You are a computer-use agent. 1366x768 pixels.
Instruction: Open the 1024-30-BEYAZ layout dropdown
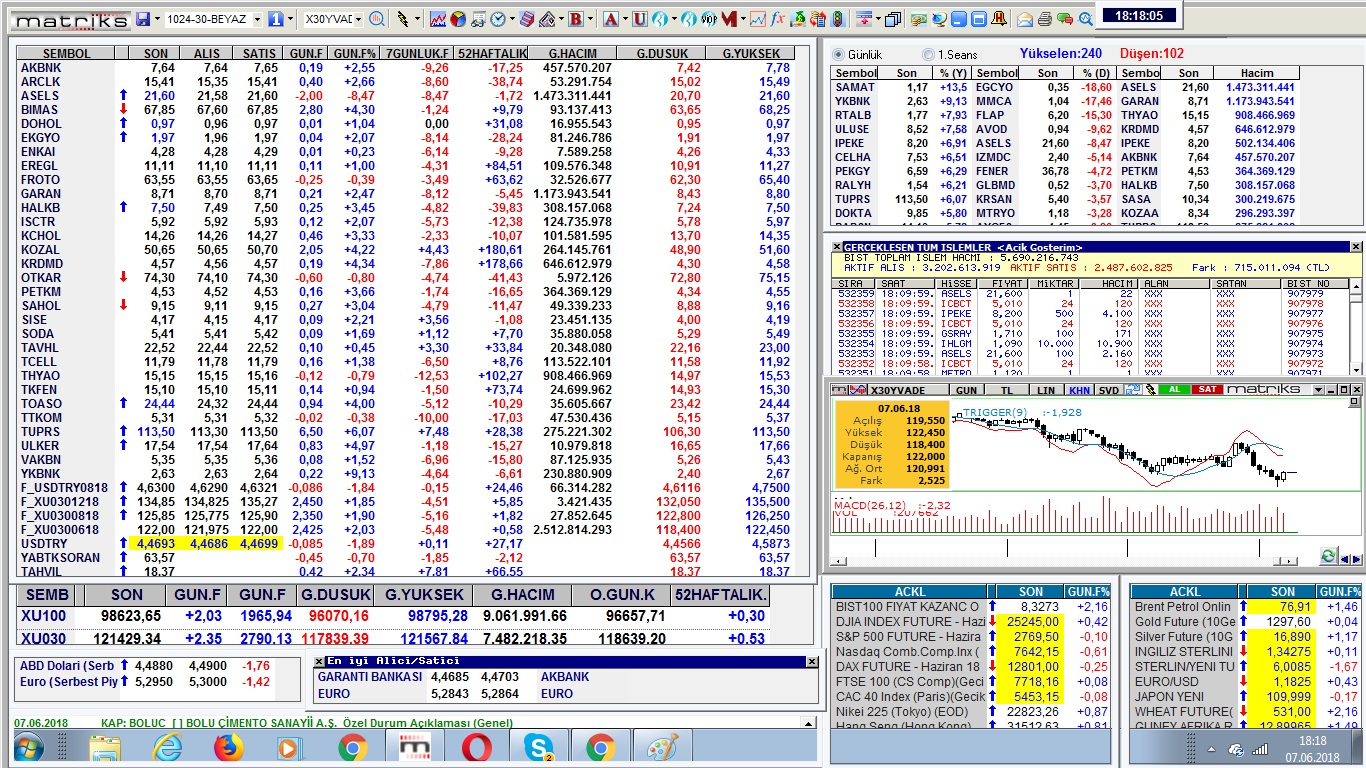click(257, 19)
